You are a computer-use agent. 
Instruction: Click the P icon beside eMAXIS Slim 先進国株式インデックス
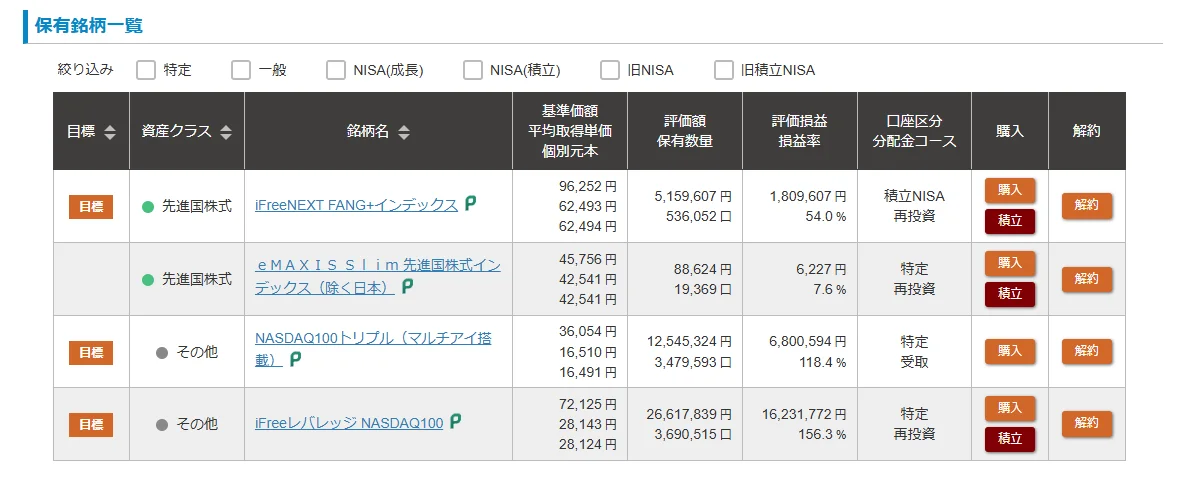[x=408, y=286]
